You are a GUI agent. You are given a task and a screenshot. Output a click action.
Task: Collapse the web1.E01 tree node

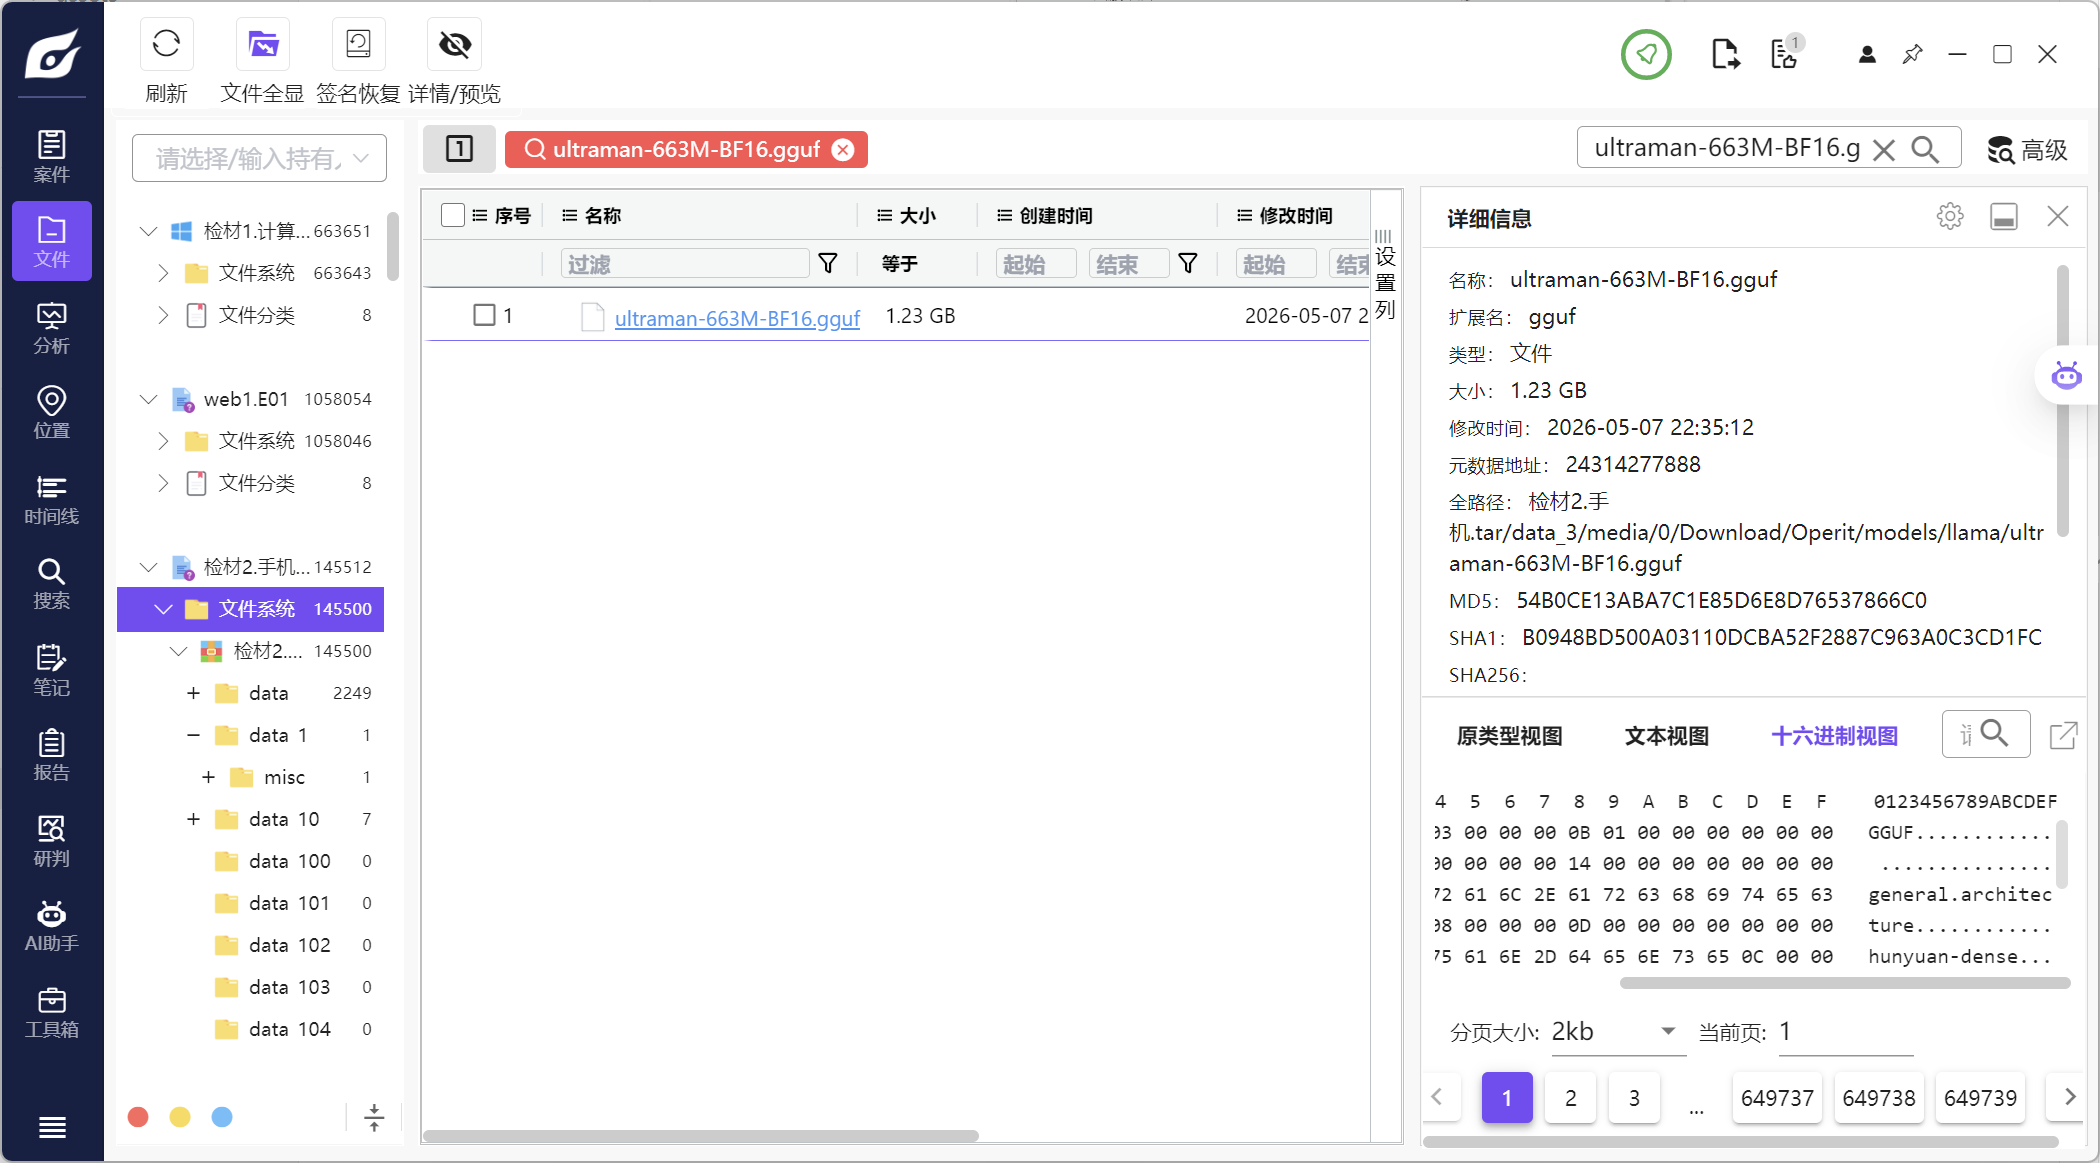pos(149,399)
